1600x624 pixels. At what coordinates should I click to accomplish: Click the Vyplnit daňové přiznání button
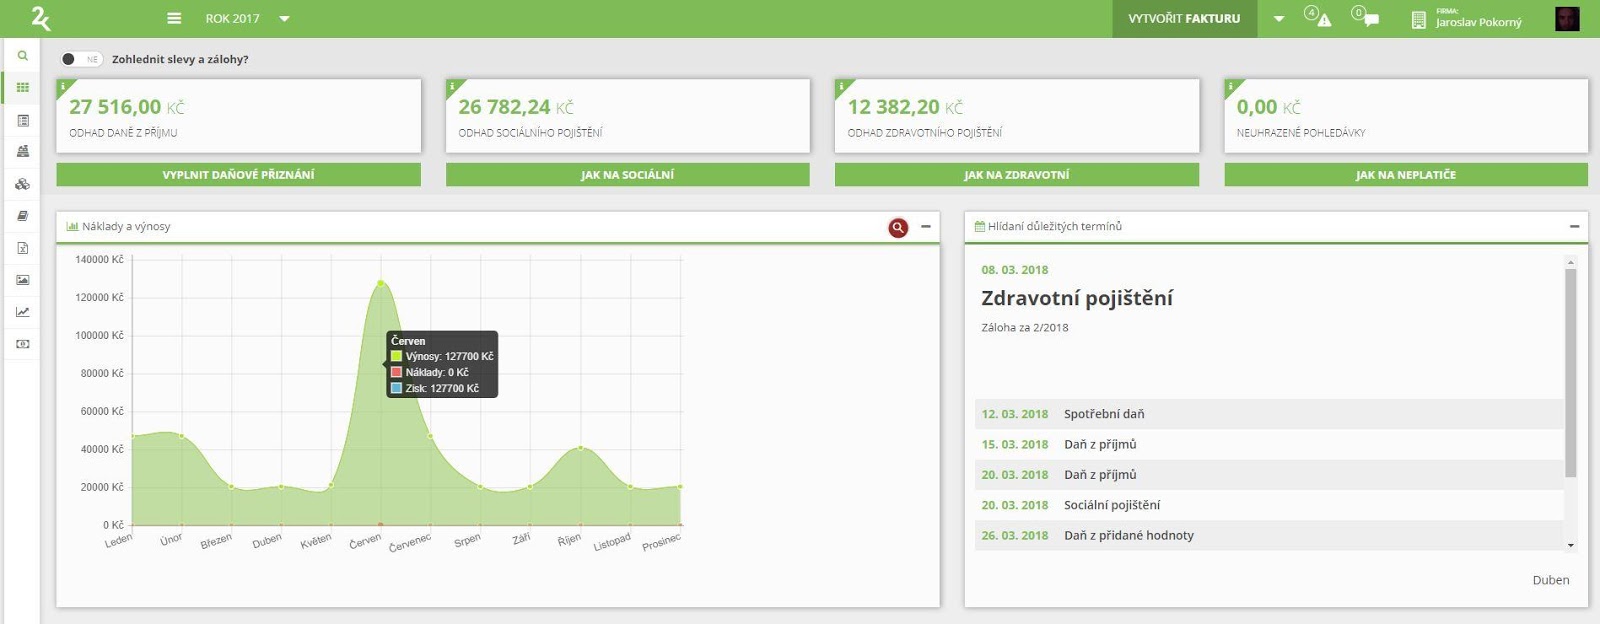(x=238, y=175)
